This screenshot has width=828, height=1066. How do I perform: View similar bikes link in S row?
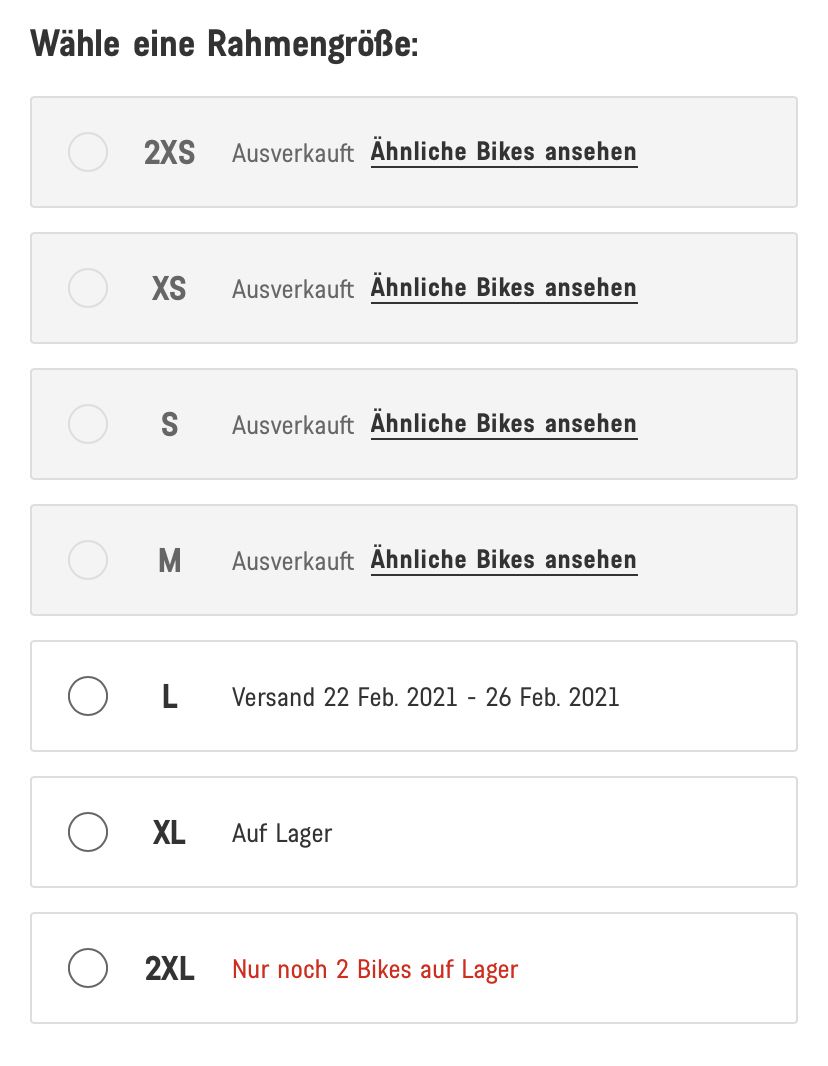(x=503, y=424)
